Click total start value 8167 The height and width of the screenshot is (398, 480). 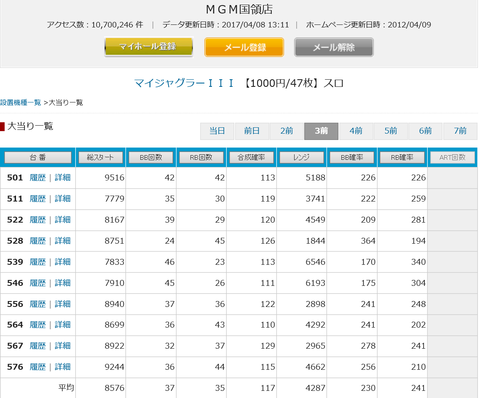(114, 220)
